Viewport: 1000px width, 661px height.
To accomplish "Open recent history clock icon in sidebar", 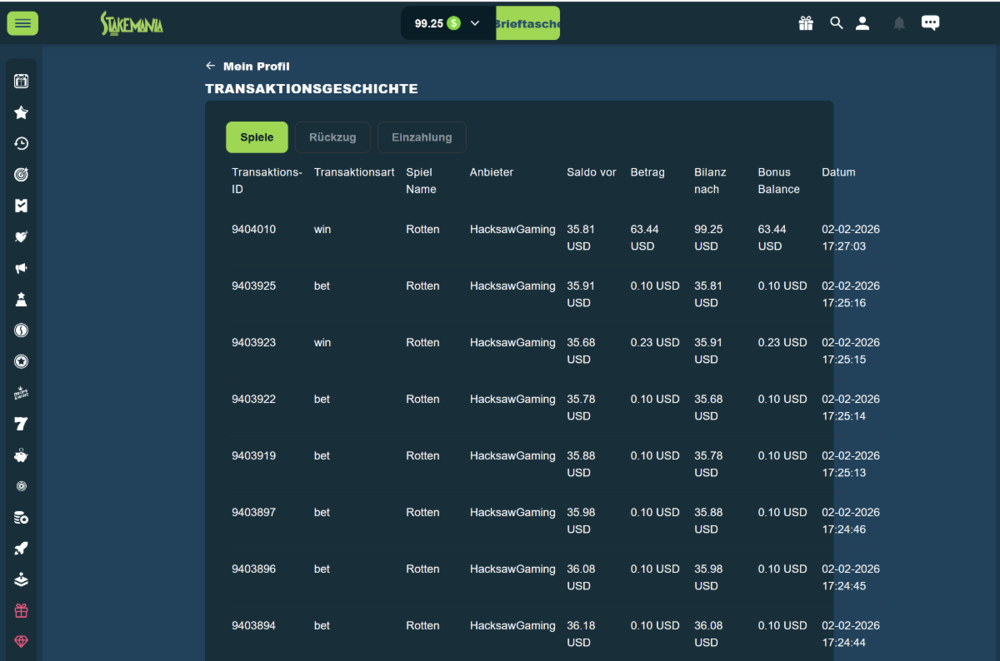I will coord(21,144).
